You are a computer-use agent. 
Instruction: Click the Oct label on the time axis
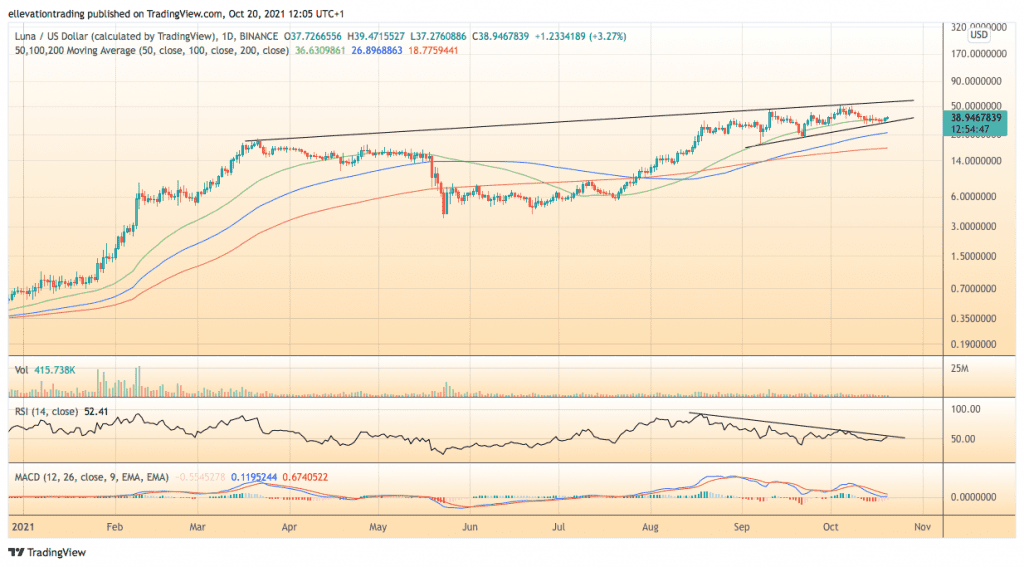[x=830, y=526]
